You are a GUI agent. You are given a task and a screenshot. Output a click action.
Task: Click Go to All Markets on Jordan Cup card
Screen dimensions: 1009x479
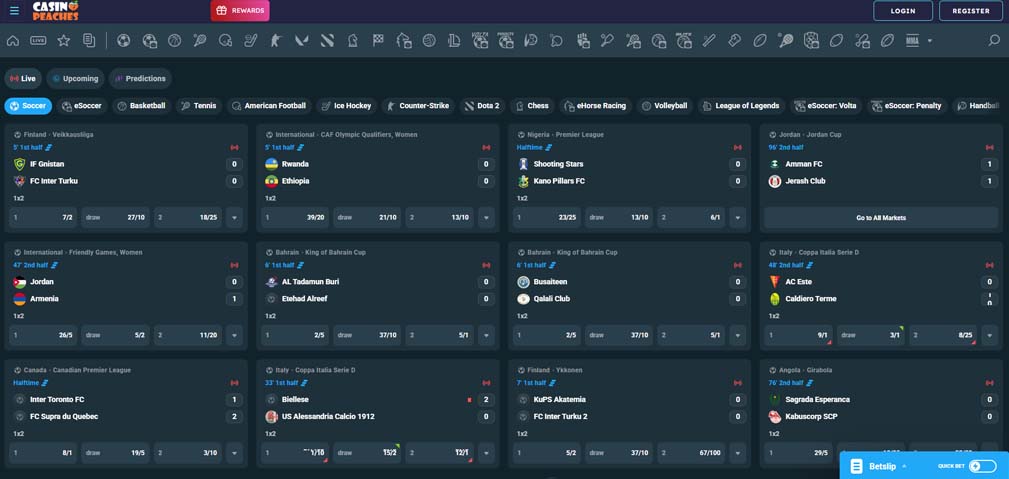[881, 218]
